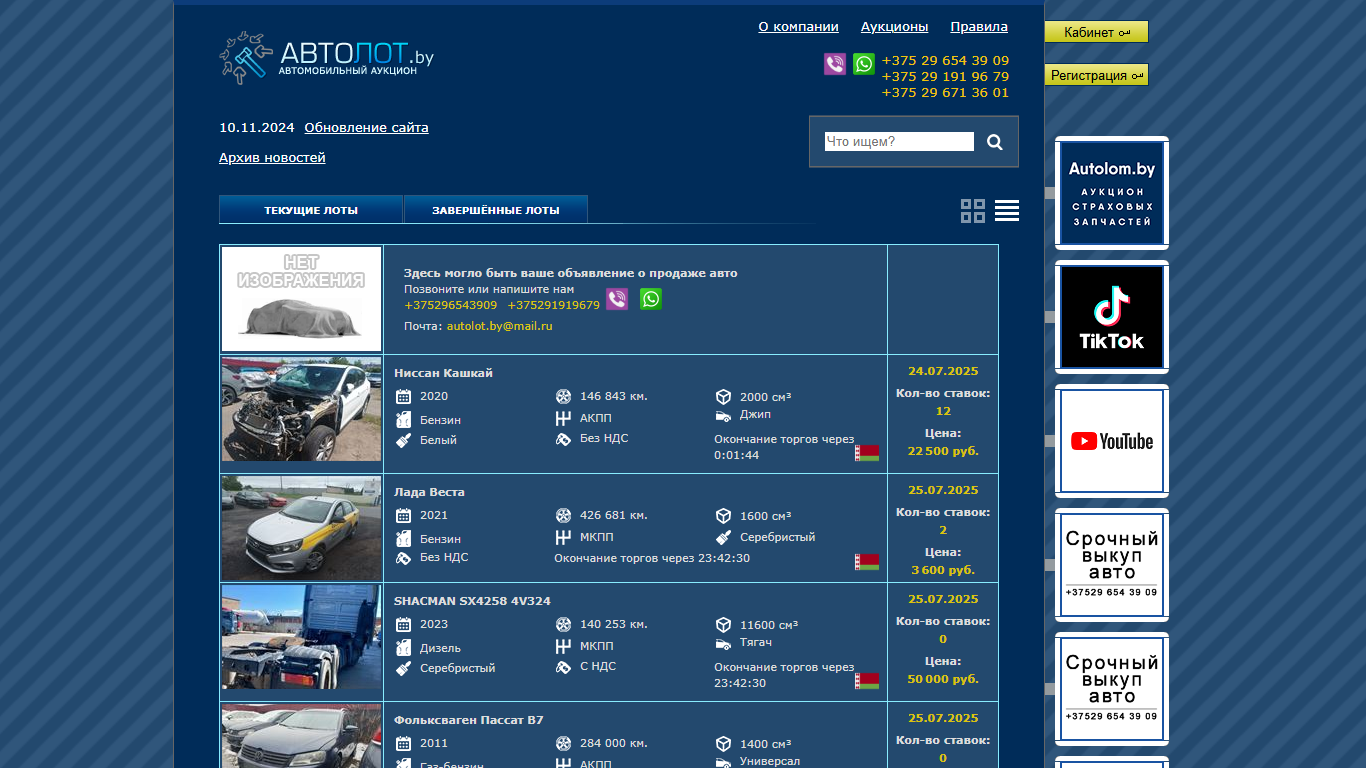Viewport: 1366px width, 768px height.
Task: Open second Срочный выкуп авто banner
Action: [x=1112, y=689]
